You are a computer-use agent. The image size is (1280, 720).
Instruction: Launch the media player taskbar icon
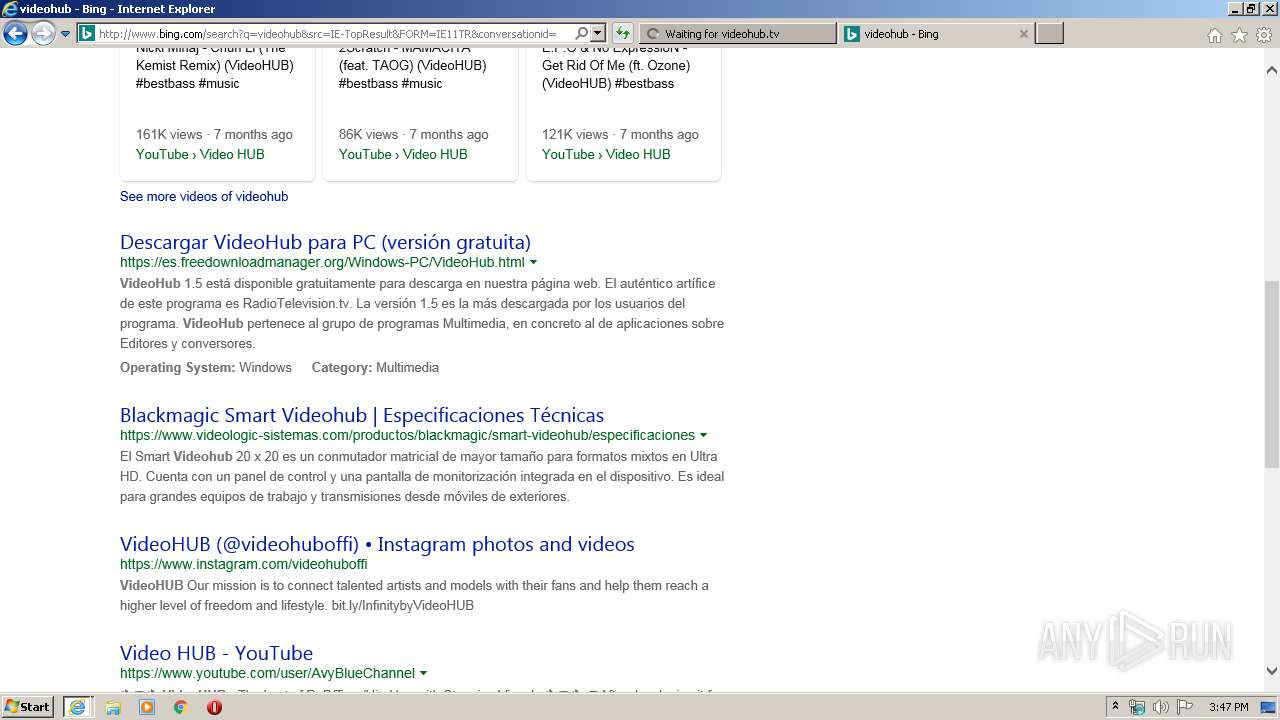coord(147,707)
